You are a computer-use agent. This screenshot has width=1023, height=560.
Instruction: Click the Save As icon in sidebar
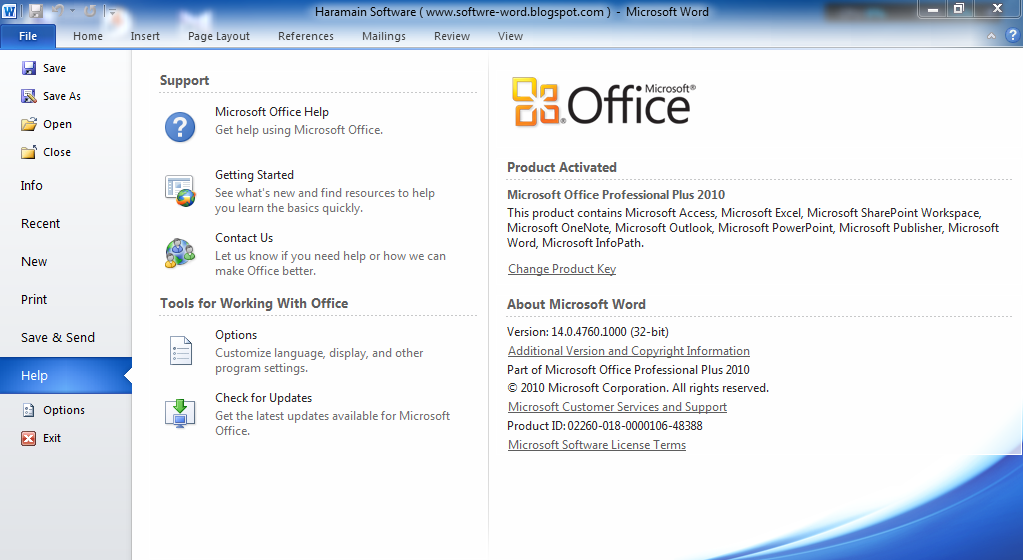29,96
